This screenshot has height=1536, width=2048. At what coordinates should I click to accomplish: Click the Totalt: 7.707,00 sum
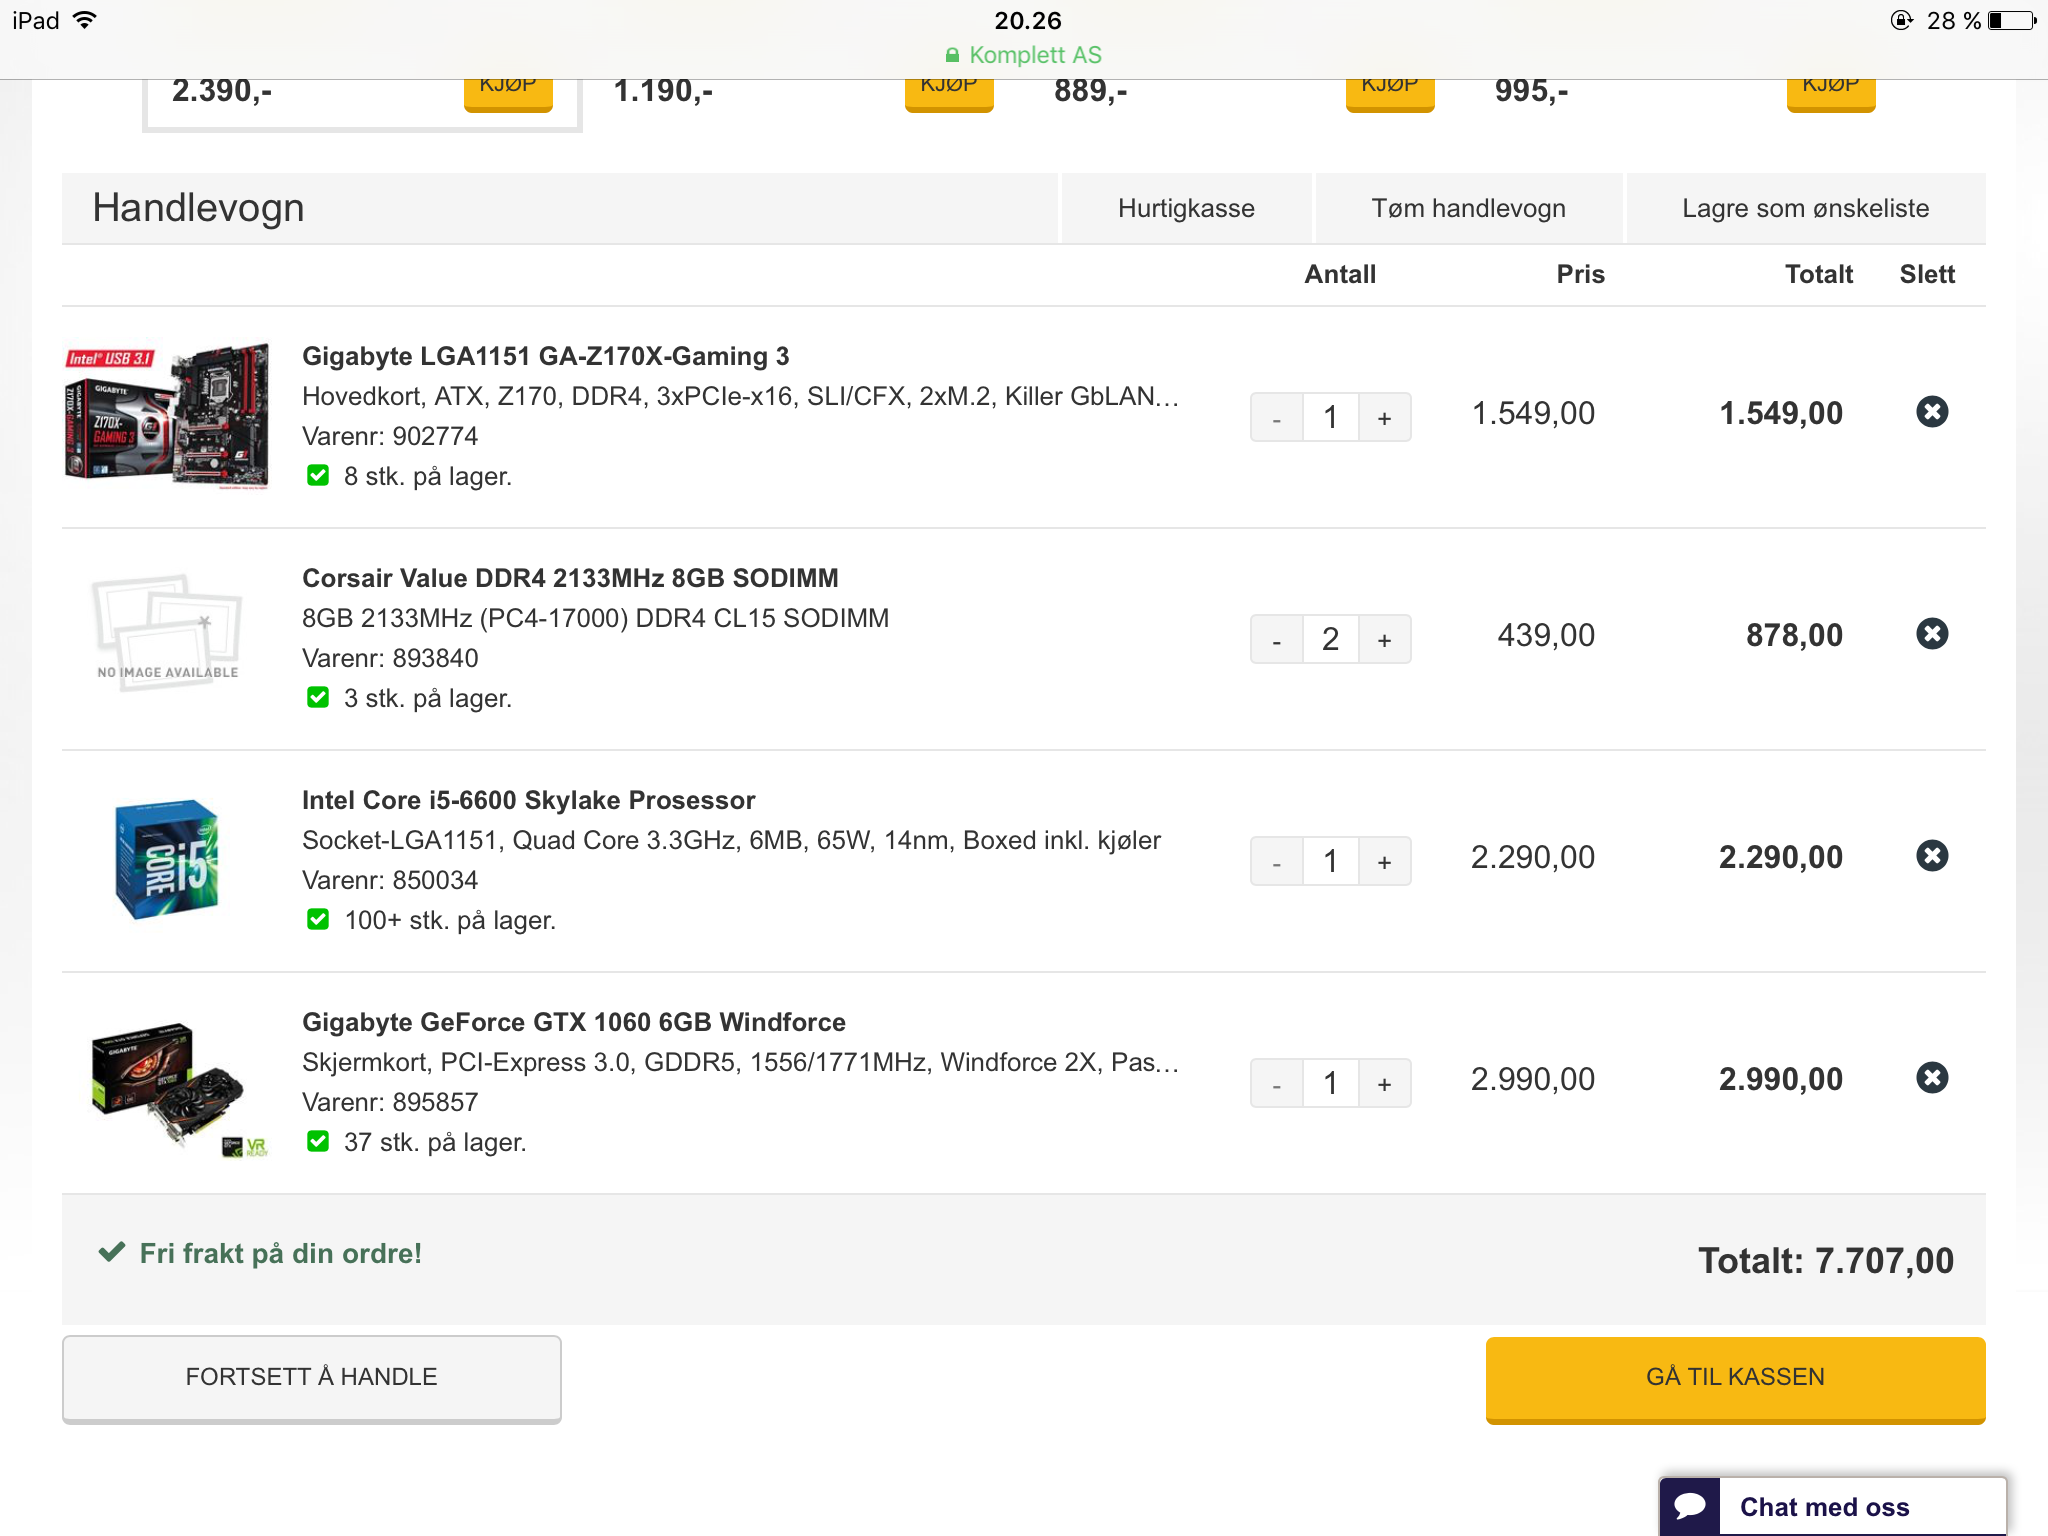(x=1826, y=1261)
